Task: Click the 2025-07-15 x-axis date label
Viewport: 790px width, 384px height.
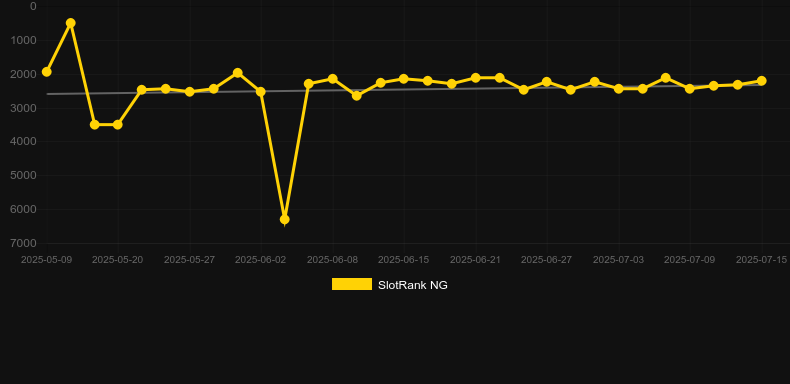Action: tap(761, 260)
